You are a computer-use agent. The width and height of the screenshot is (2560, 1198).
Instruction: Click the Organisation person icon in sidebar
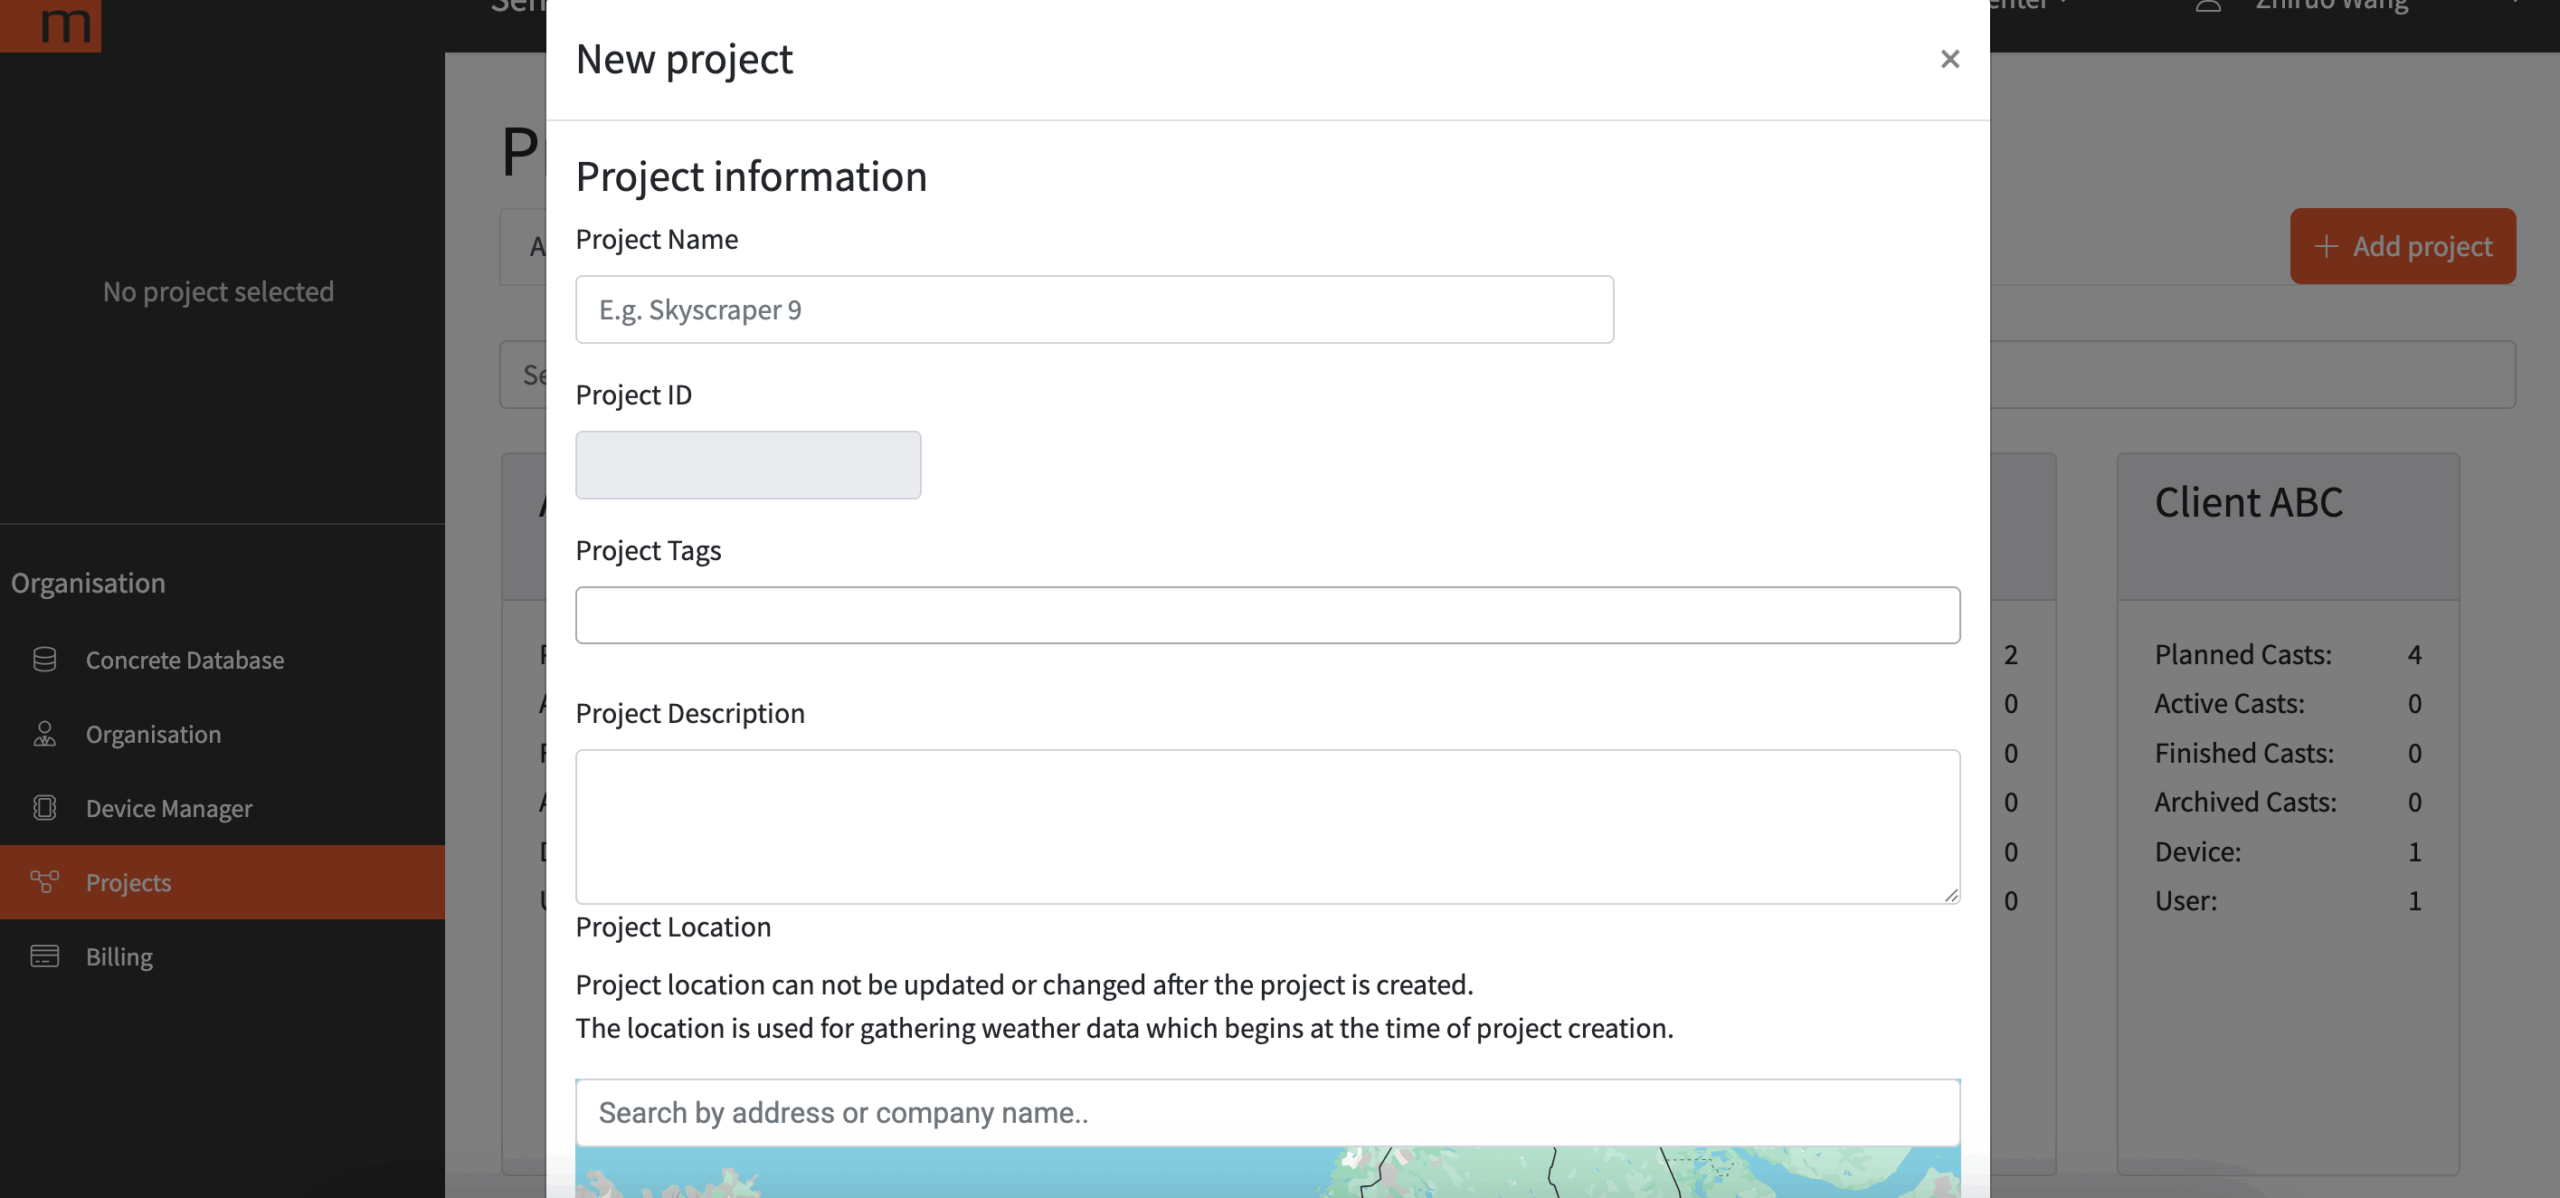click(x=44, y=734)
